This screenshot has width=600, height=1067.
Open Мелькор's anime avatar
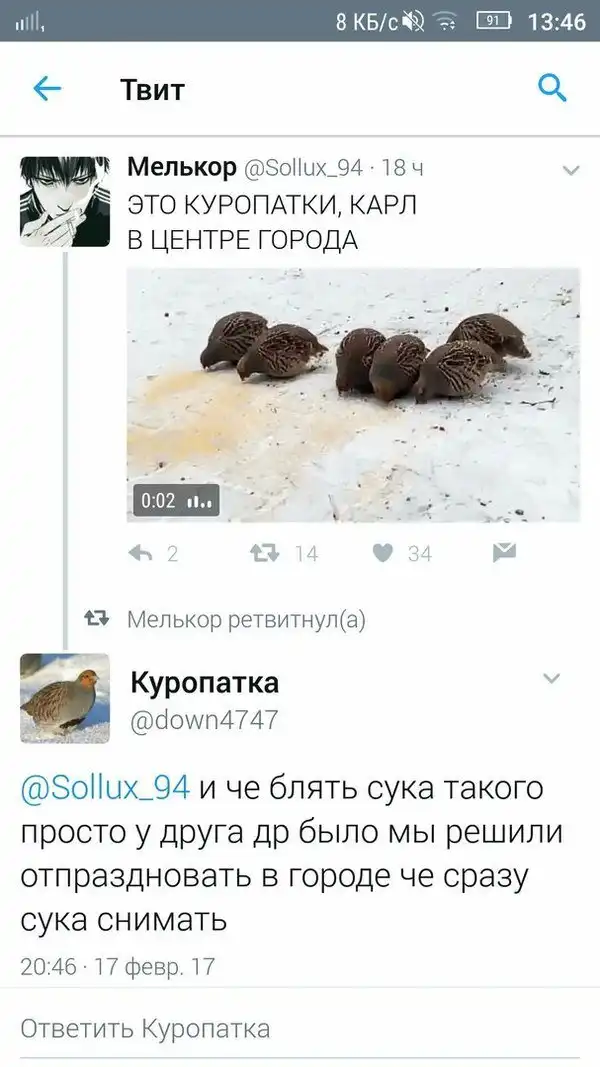coord(65,201)
